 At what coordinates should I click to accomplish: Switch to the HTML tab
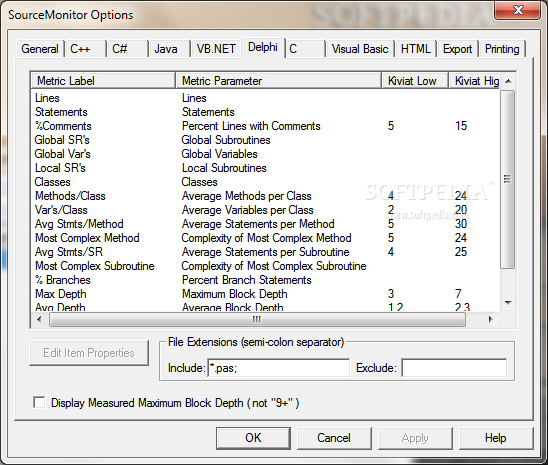(416, 49)
